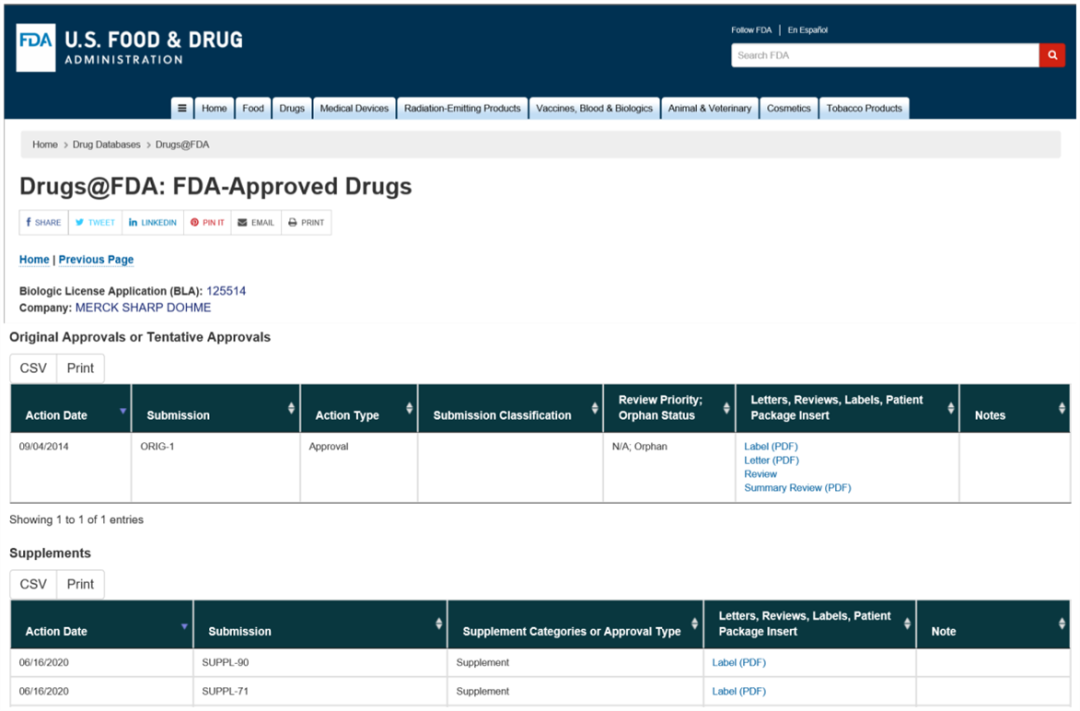Click the SUPPL-71 submission cell
The height and width of the screenshot is (711, 1080).
[x=320, y=691]
